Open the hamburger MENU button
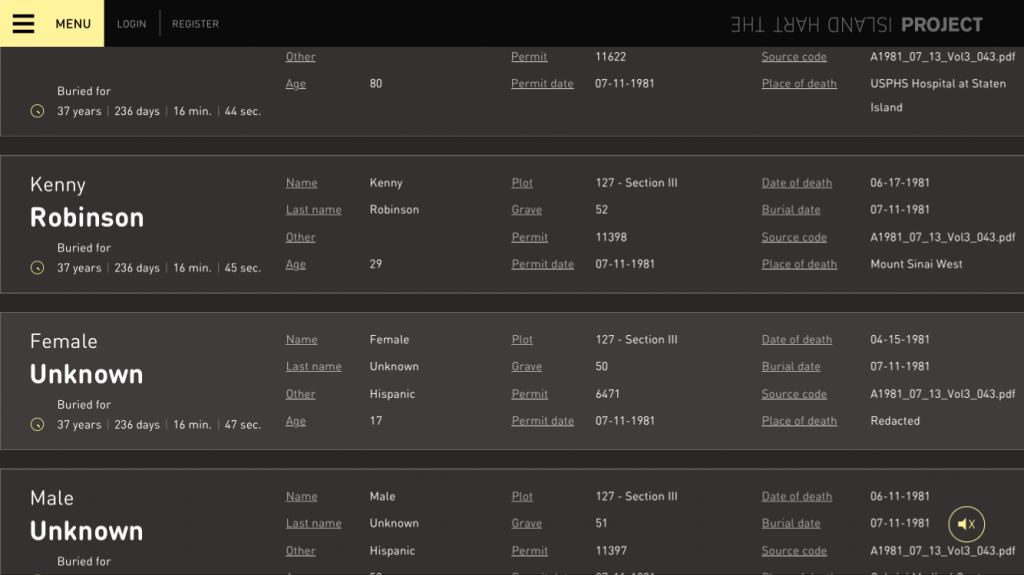Image resolution: width=1024 pixels, height=575 pixels. [51, 24]
